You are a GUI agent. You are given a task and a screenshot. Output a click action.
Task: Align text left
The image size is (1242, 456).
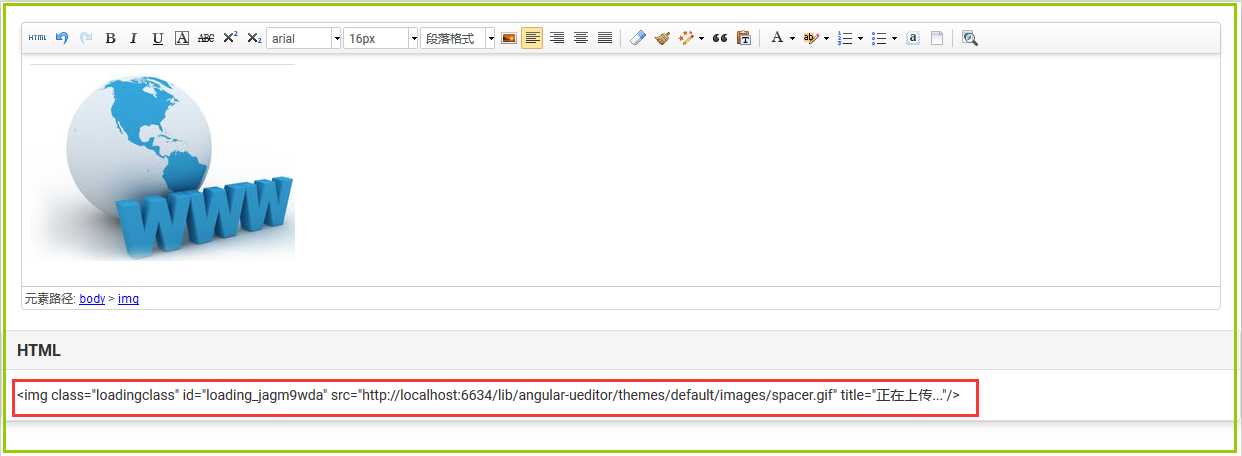[x=532, y=38]
